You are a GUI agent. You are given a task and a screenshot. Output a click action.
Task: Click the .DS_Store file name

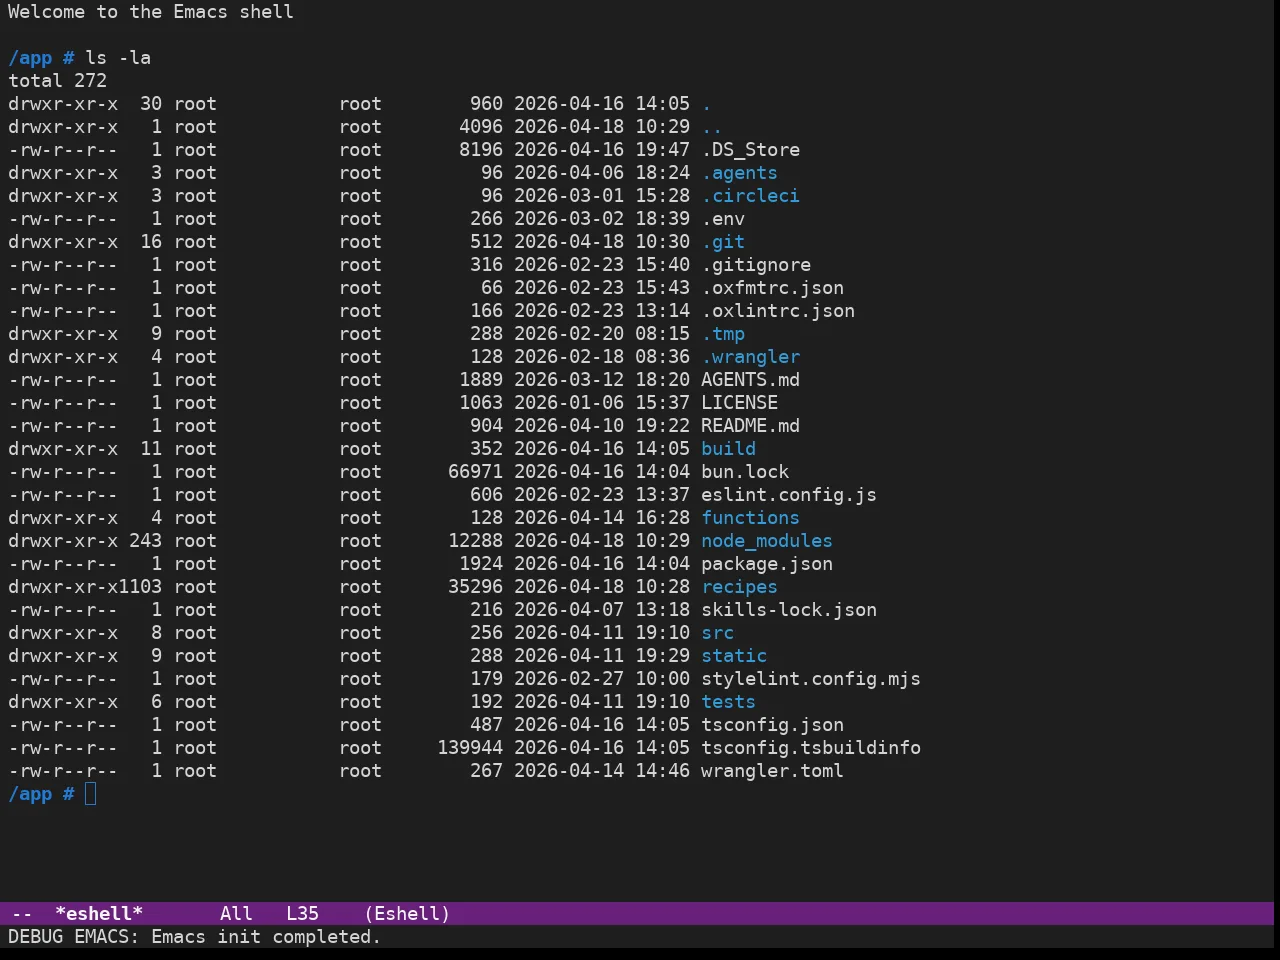pyautogui.click(x=750, y=150)
